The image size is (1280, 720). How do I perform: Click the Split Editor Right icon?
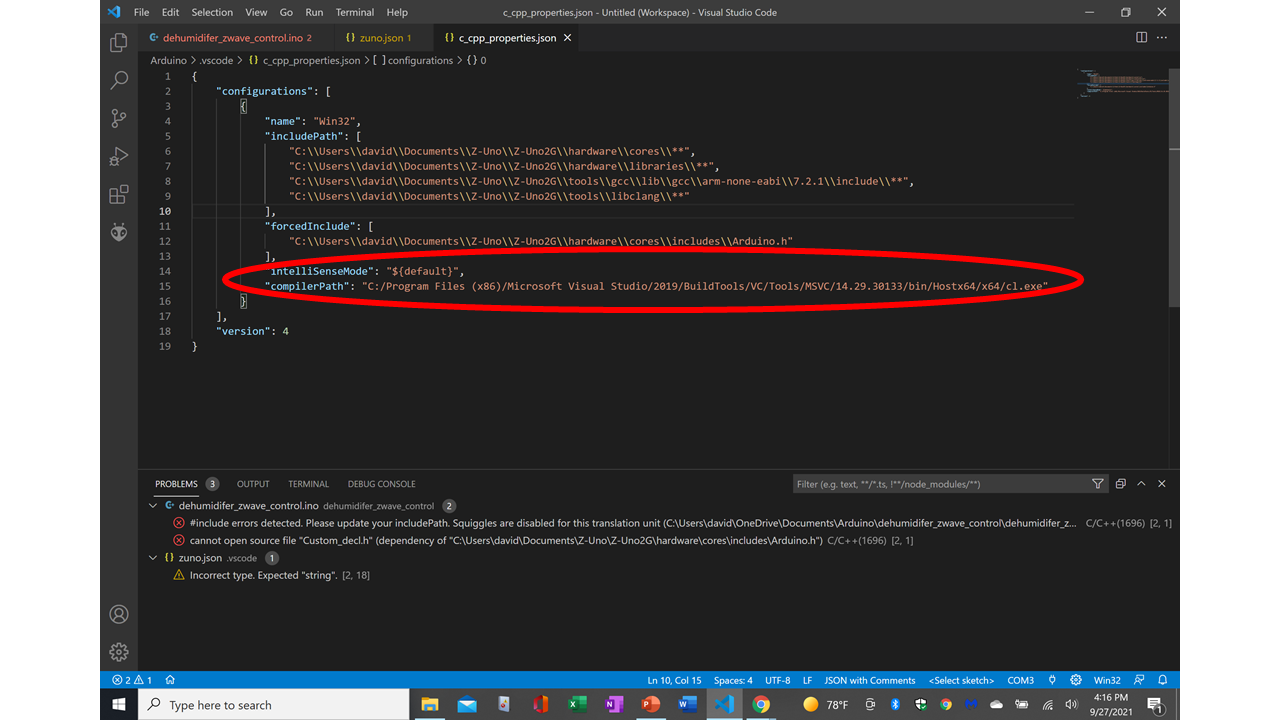pyautogui.click(x=1141, y=37)
